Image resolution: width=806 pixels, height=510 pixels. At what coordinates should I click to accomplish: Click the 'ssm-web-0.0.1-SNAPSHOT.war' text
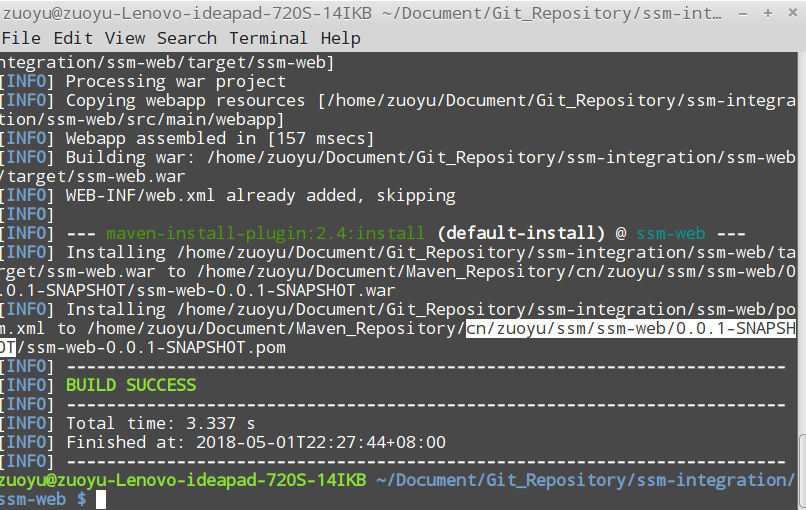click(x=266, y=290)
